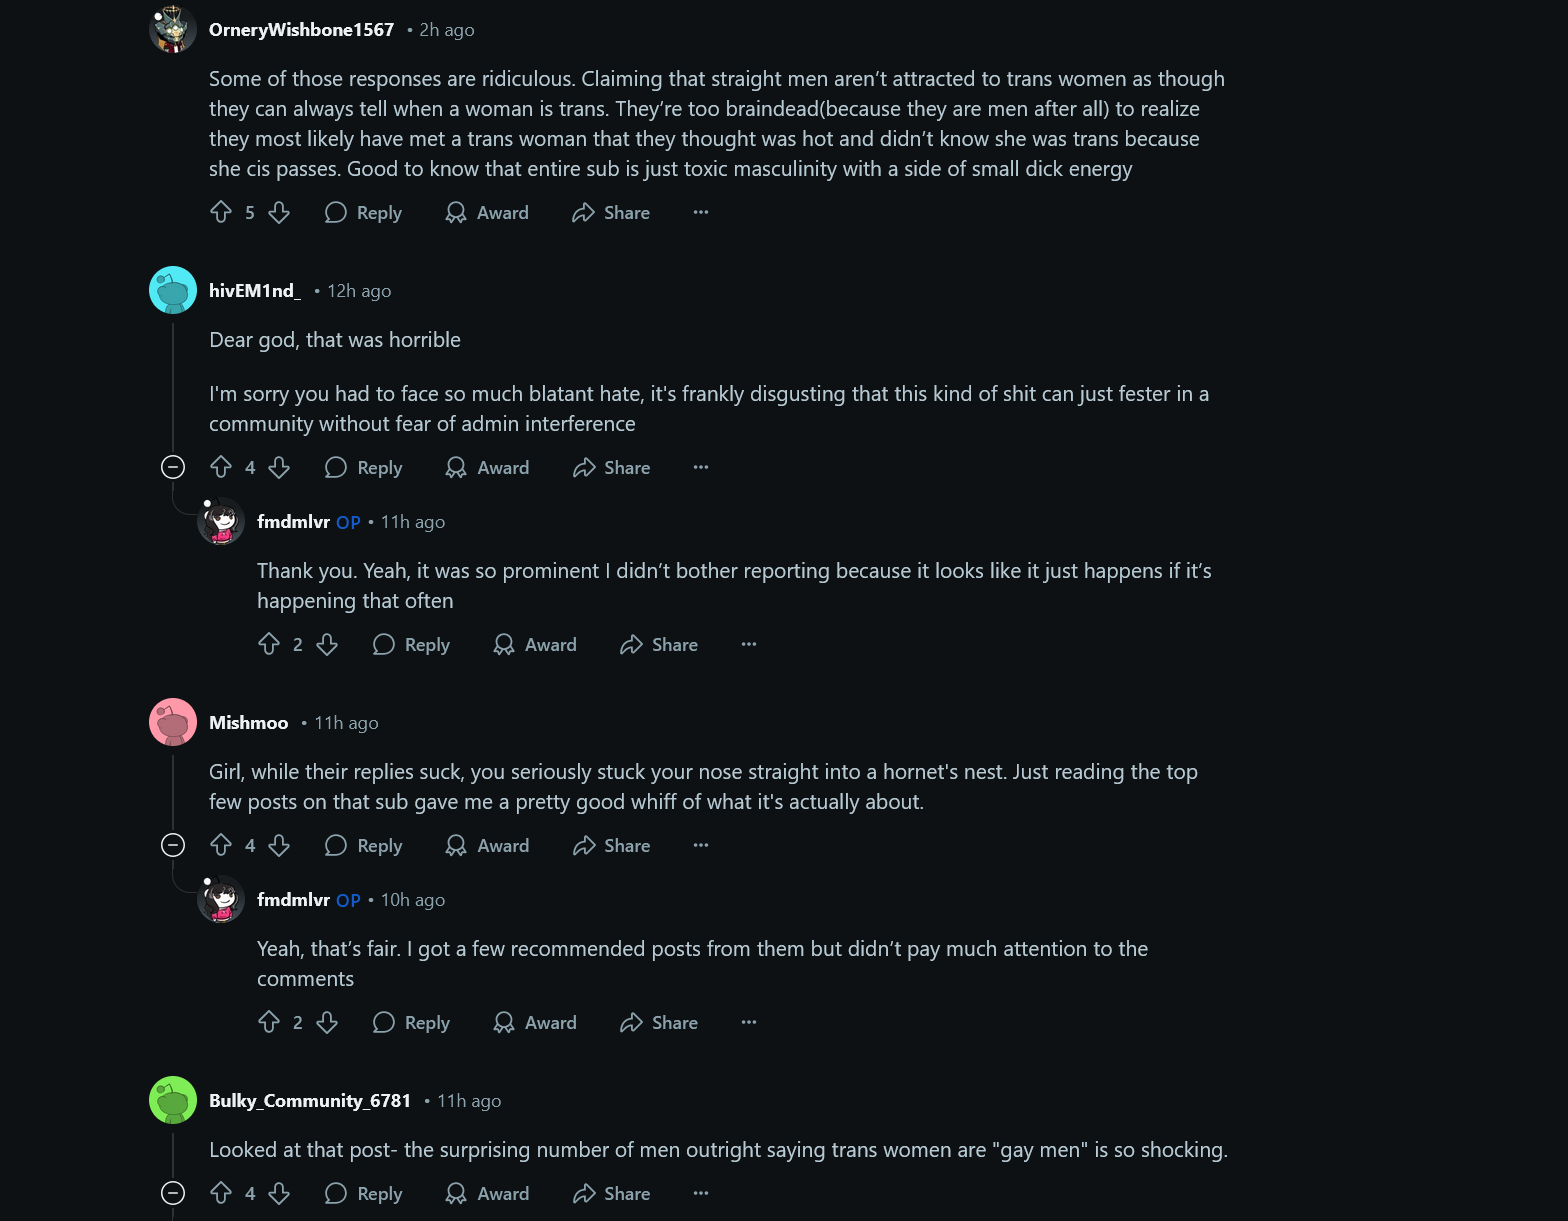Screen dimensions: 1568x1221
Task: Upvote Bulky_Community_6781's comment
Action: 221,1193
